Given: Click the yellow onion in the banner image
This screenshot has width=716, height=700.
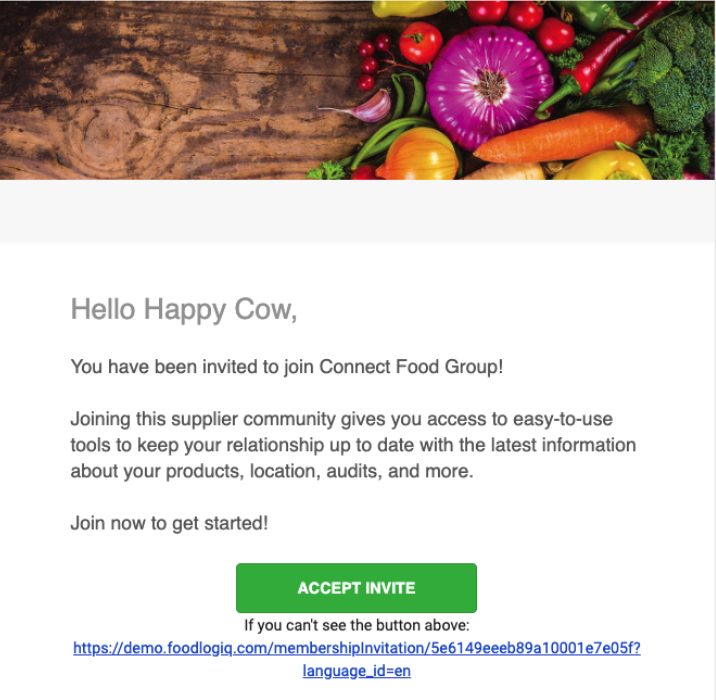Looking at the screenshot, I should [x=418, y=155].
